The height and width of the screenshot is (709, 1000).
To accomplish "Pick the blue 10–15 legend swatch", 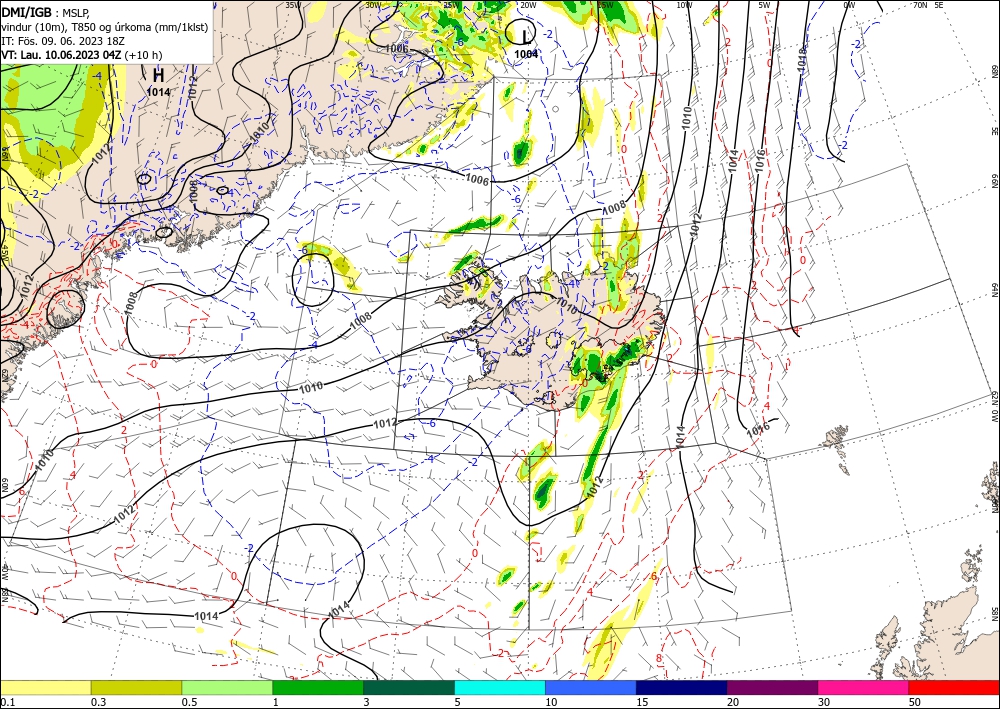I will click(x=591, y=687).
